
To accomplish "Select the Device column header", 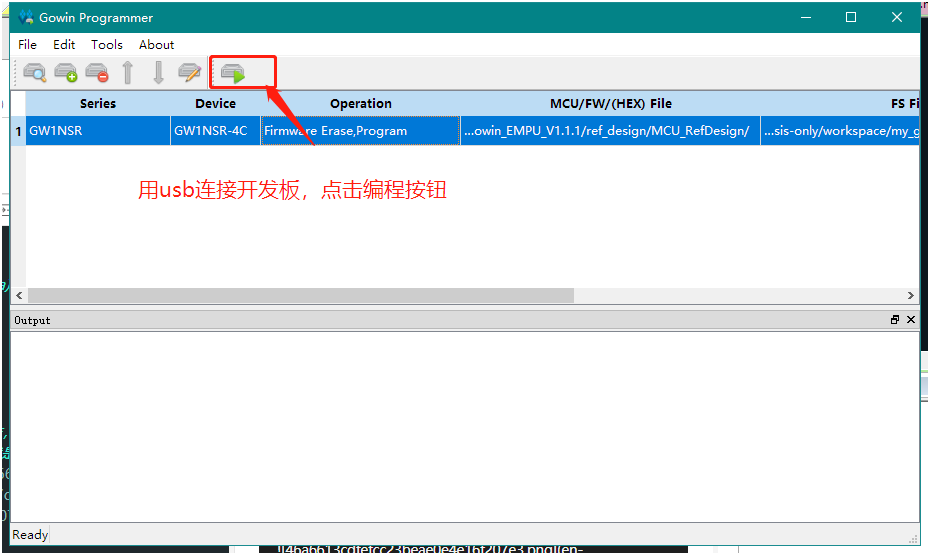I will (x=215, y=103).
